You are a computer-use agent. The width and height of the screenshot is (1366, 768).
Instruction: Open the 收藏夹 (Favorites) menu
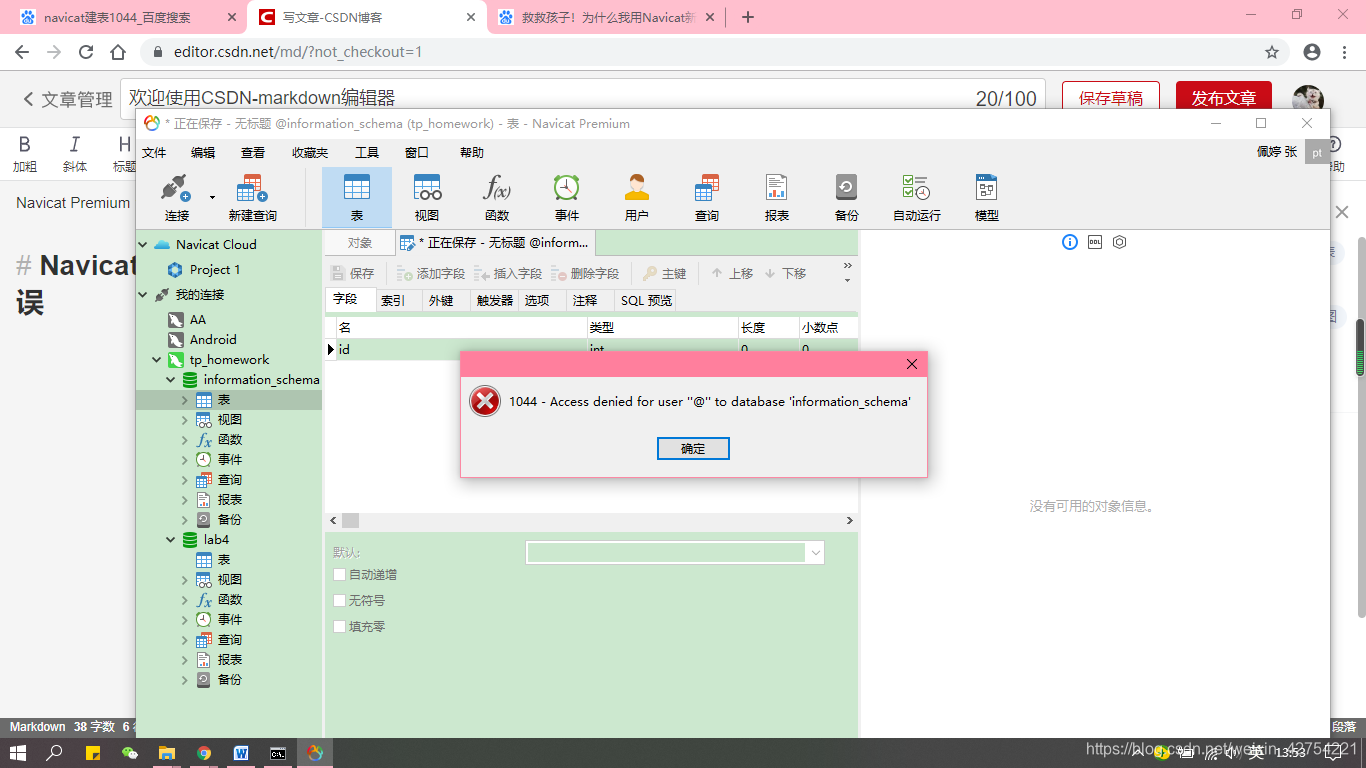click(x=310, y=153)
